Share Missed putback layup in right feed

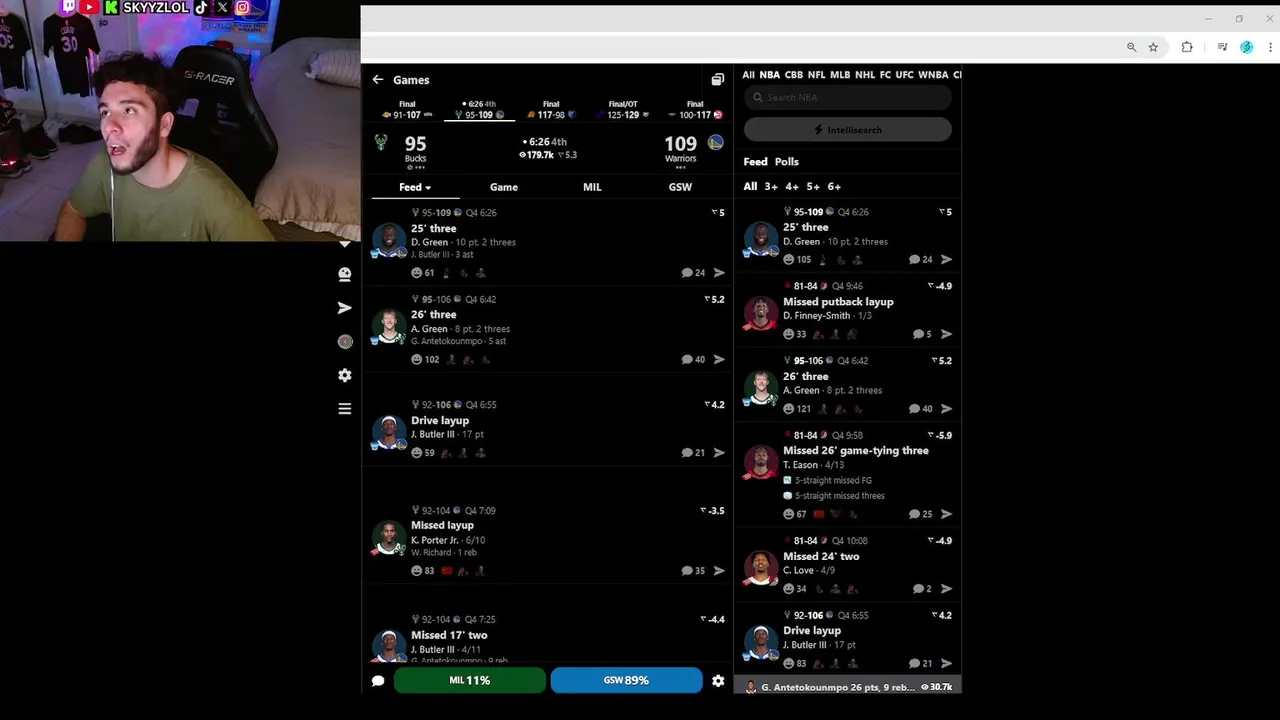click(x=946, y=334)
